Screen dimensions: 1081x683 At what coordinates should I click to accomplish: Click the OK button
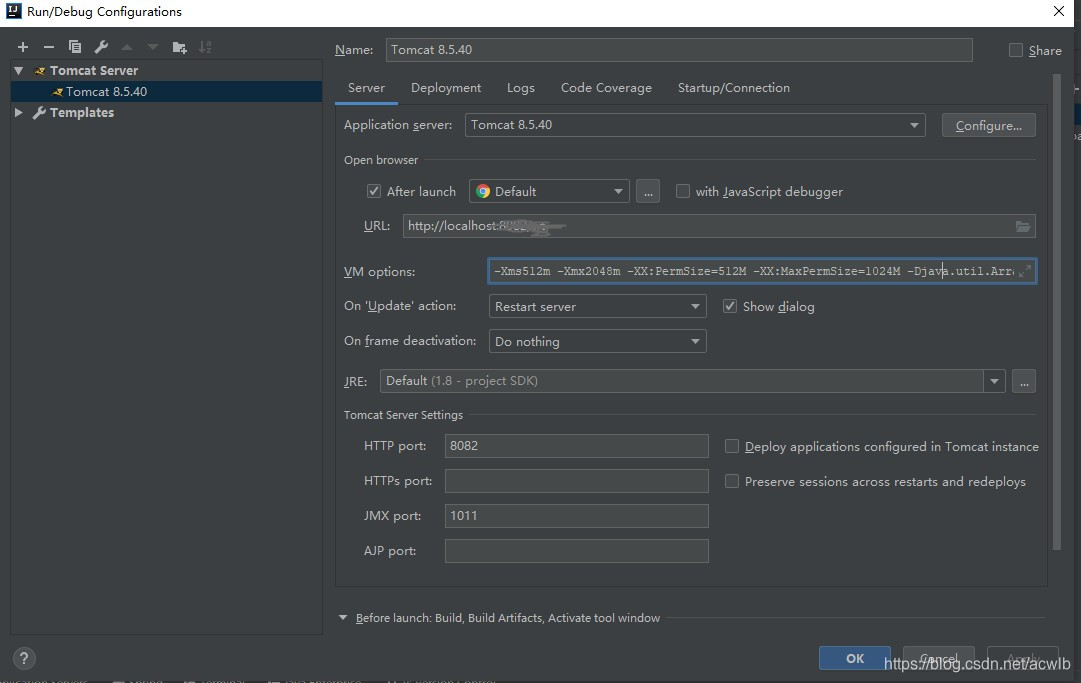(855, 658)
